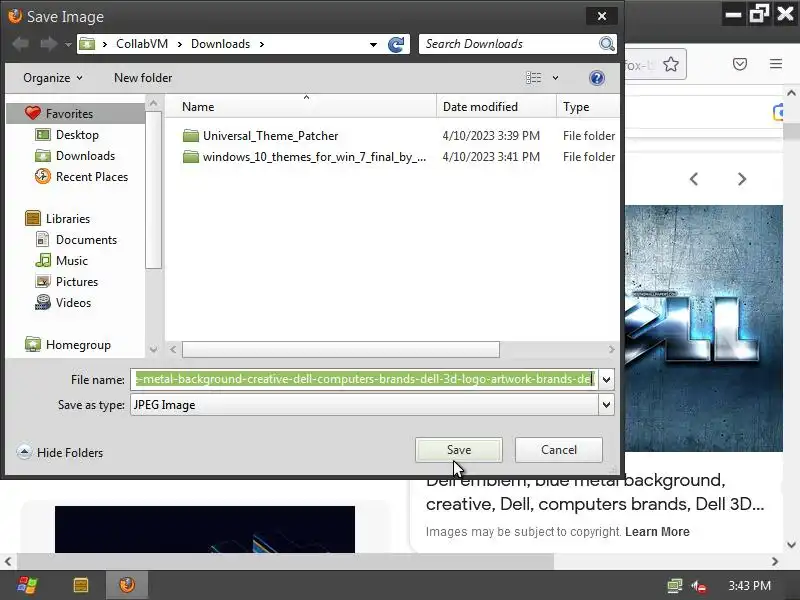Screen dimensions: 800x600
Task: Open the Music library
Action: pos(72,260)
